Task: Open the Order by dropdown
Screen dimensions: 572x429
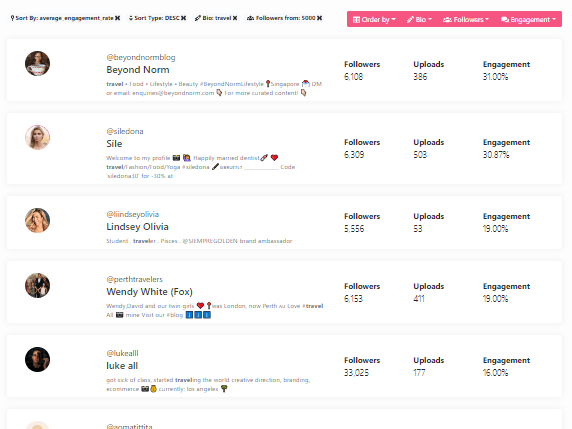Action: click(374, 19)
